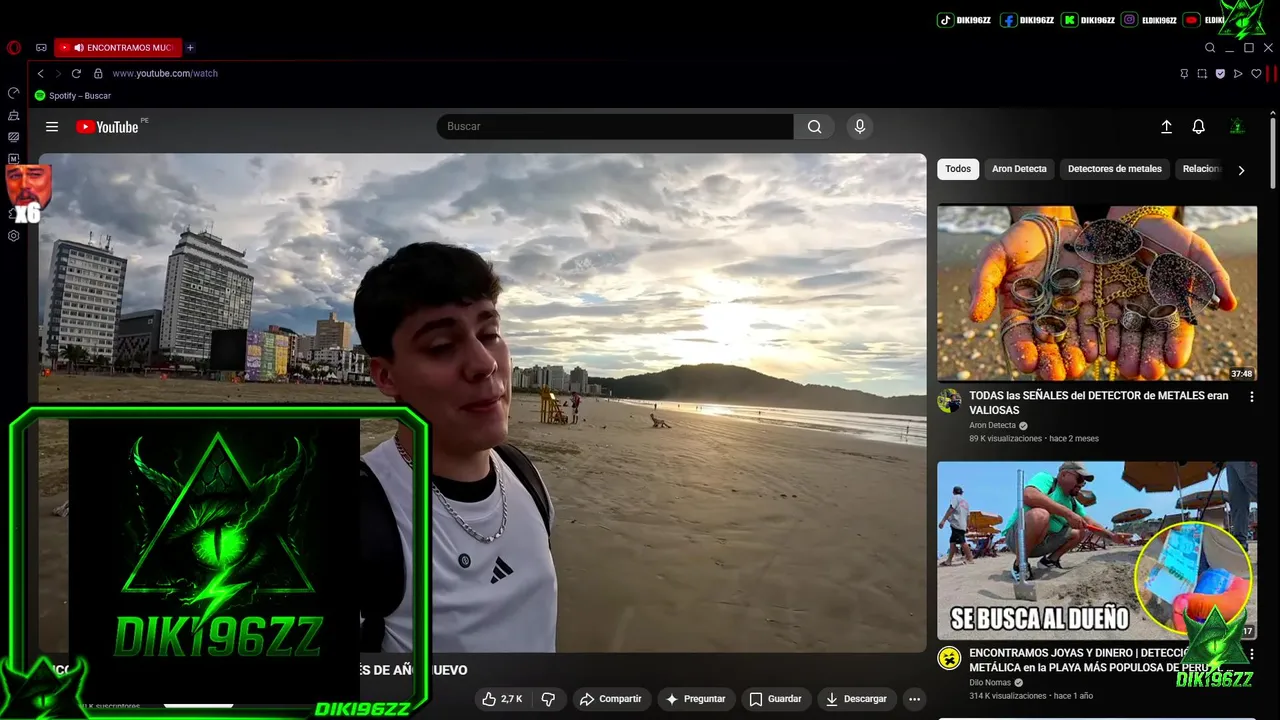Click the Preguntar button
The width and height of the screenshot is (1280, 720).
coord(696,699)
